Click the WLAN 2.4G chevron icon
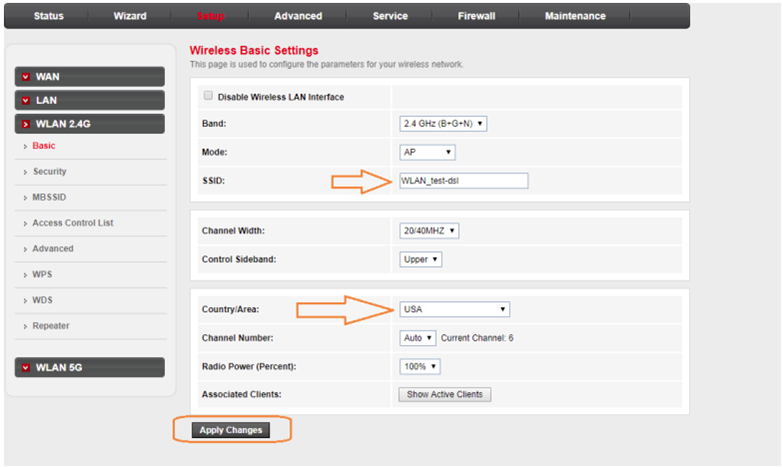Screen dimensions: 782x467 tap(25, 125)
